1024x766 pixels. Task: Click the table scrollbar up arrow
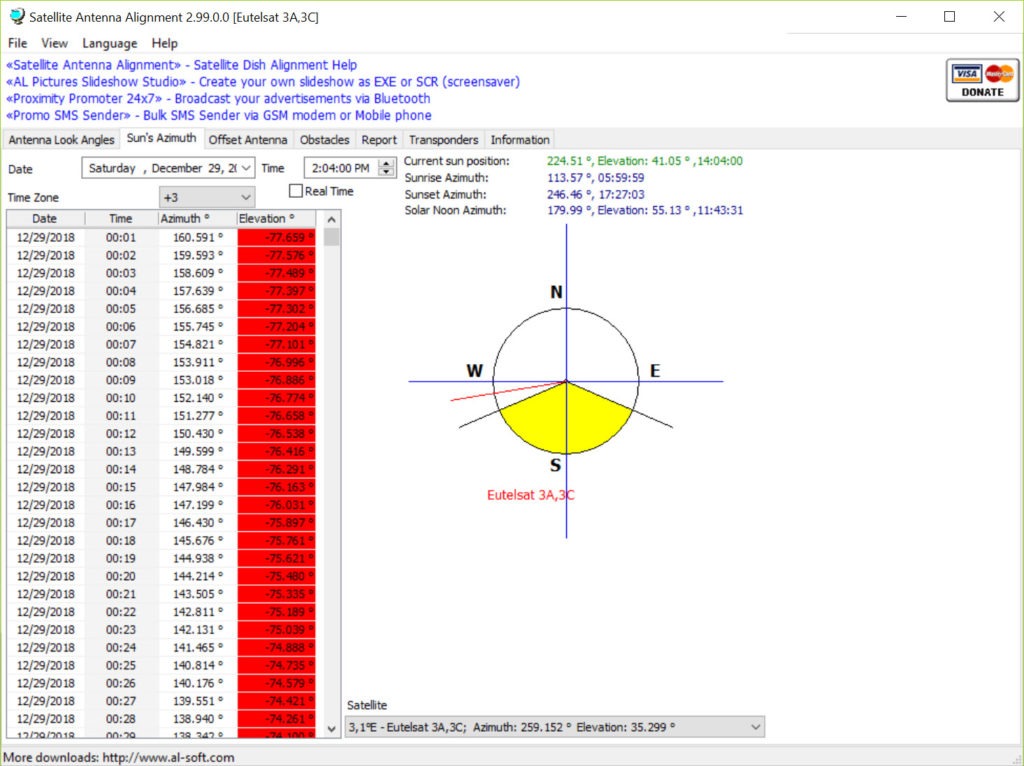[332, 219]
